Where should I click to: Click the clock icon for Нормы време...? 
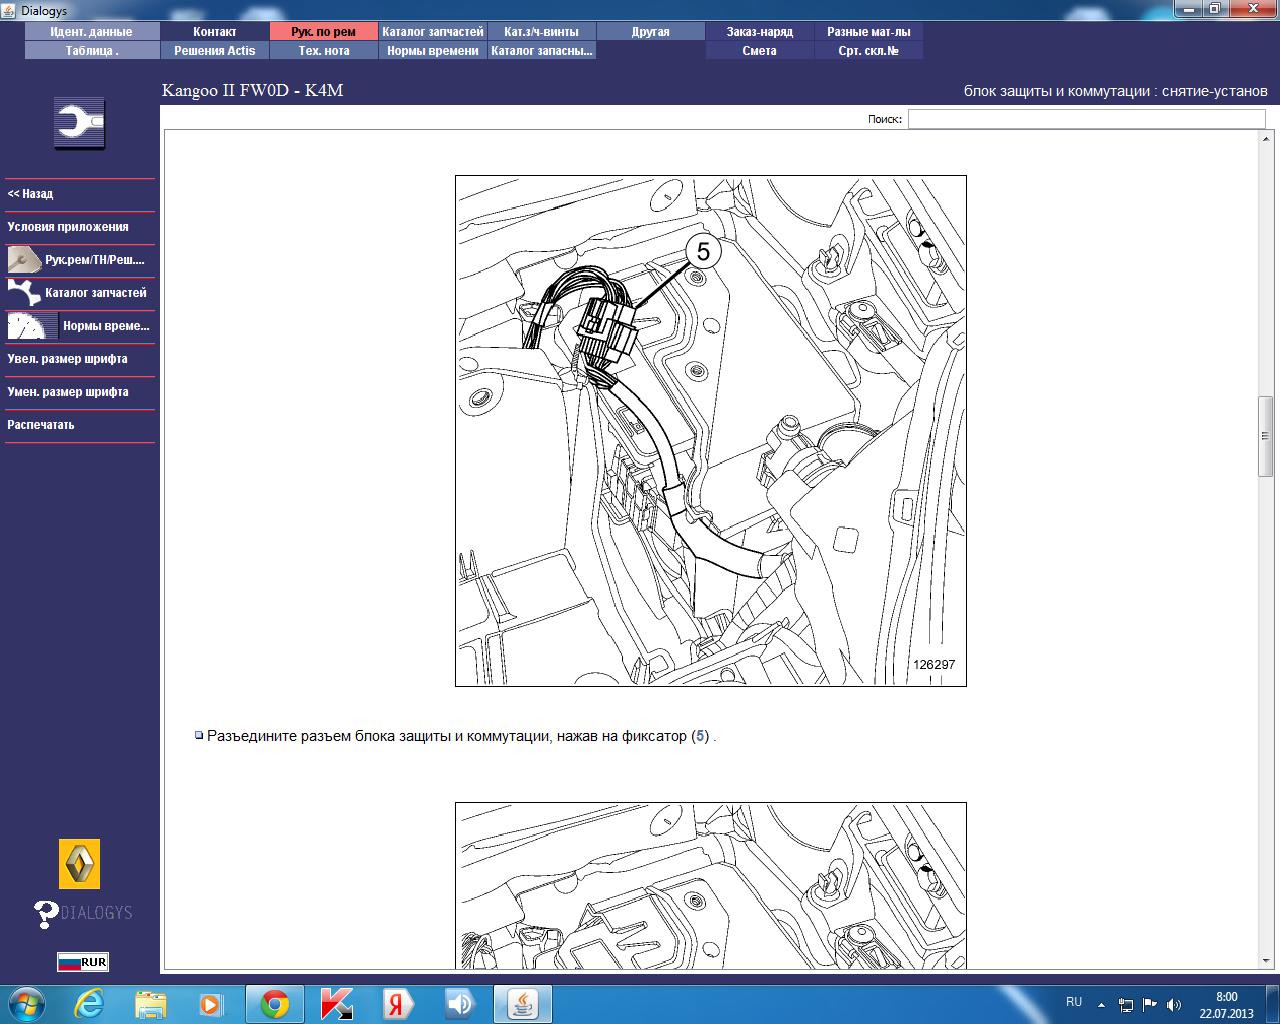32,326
